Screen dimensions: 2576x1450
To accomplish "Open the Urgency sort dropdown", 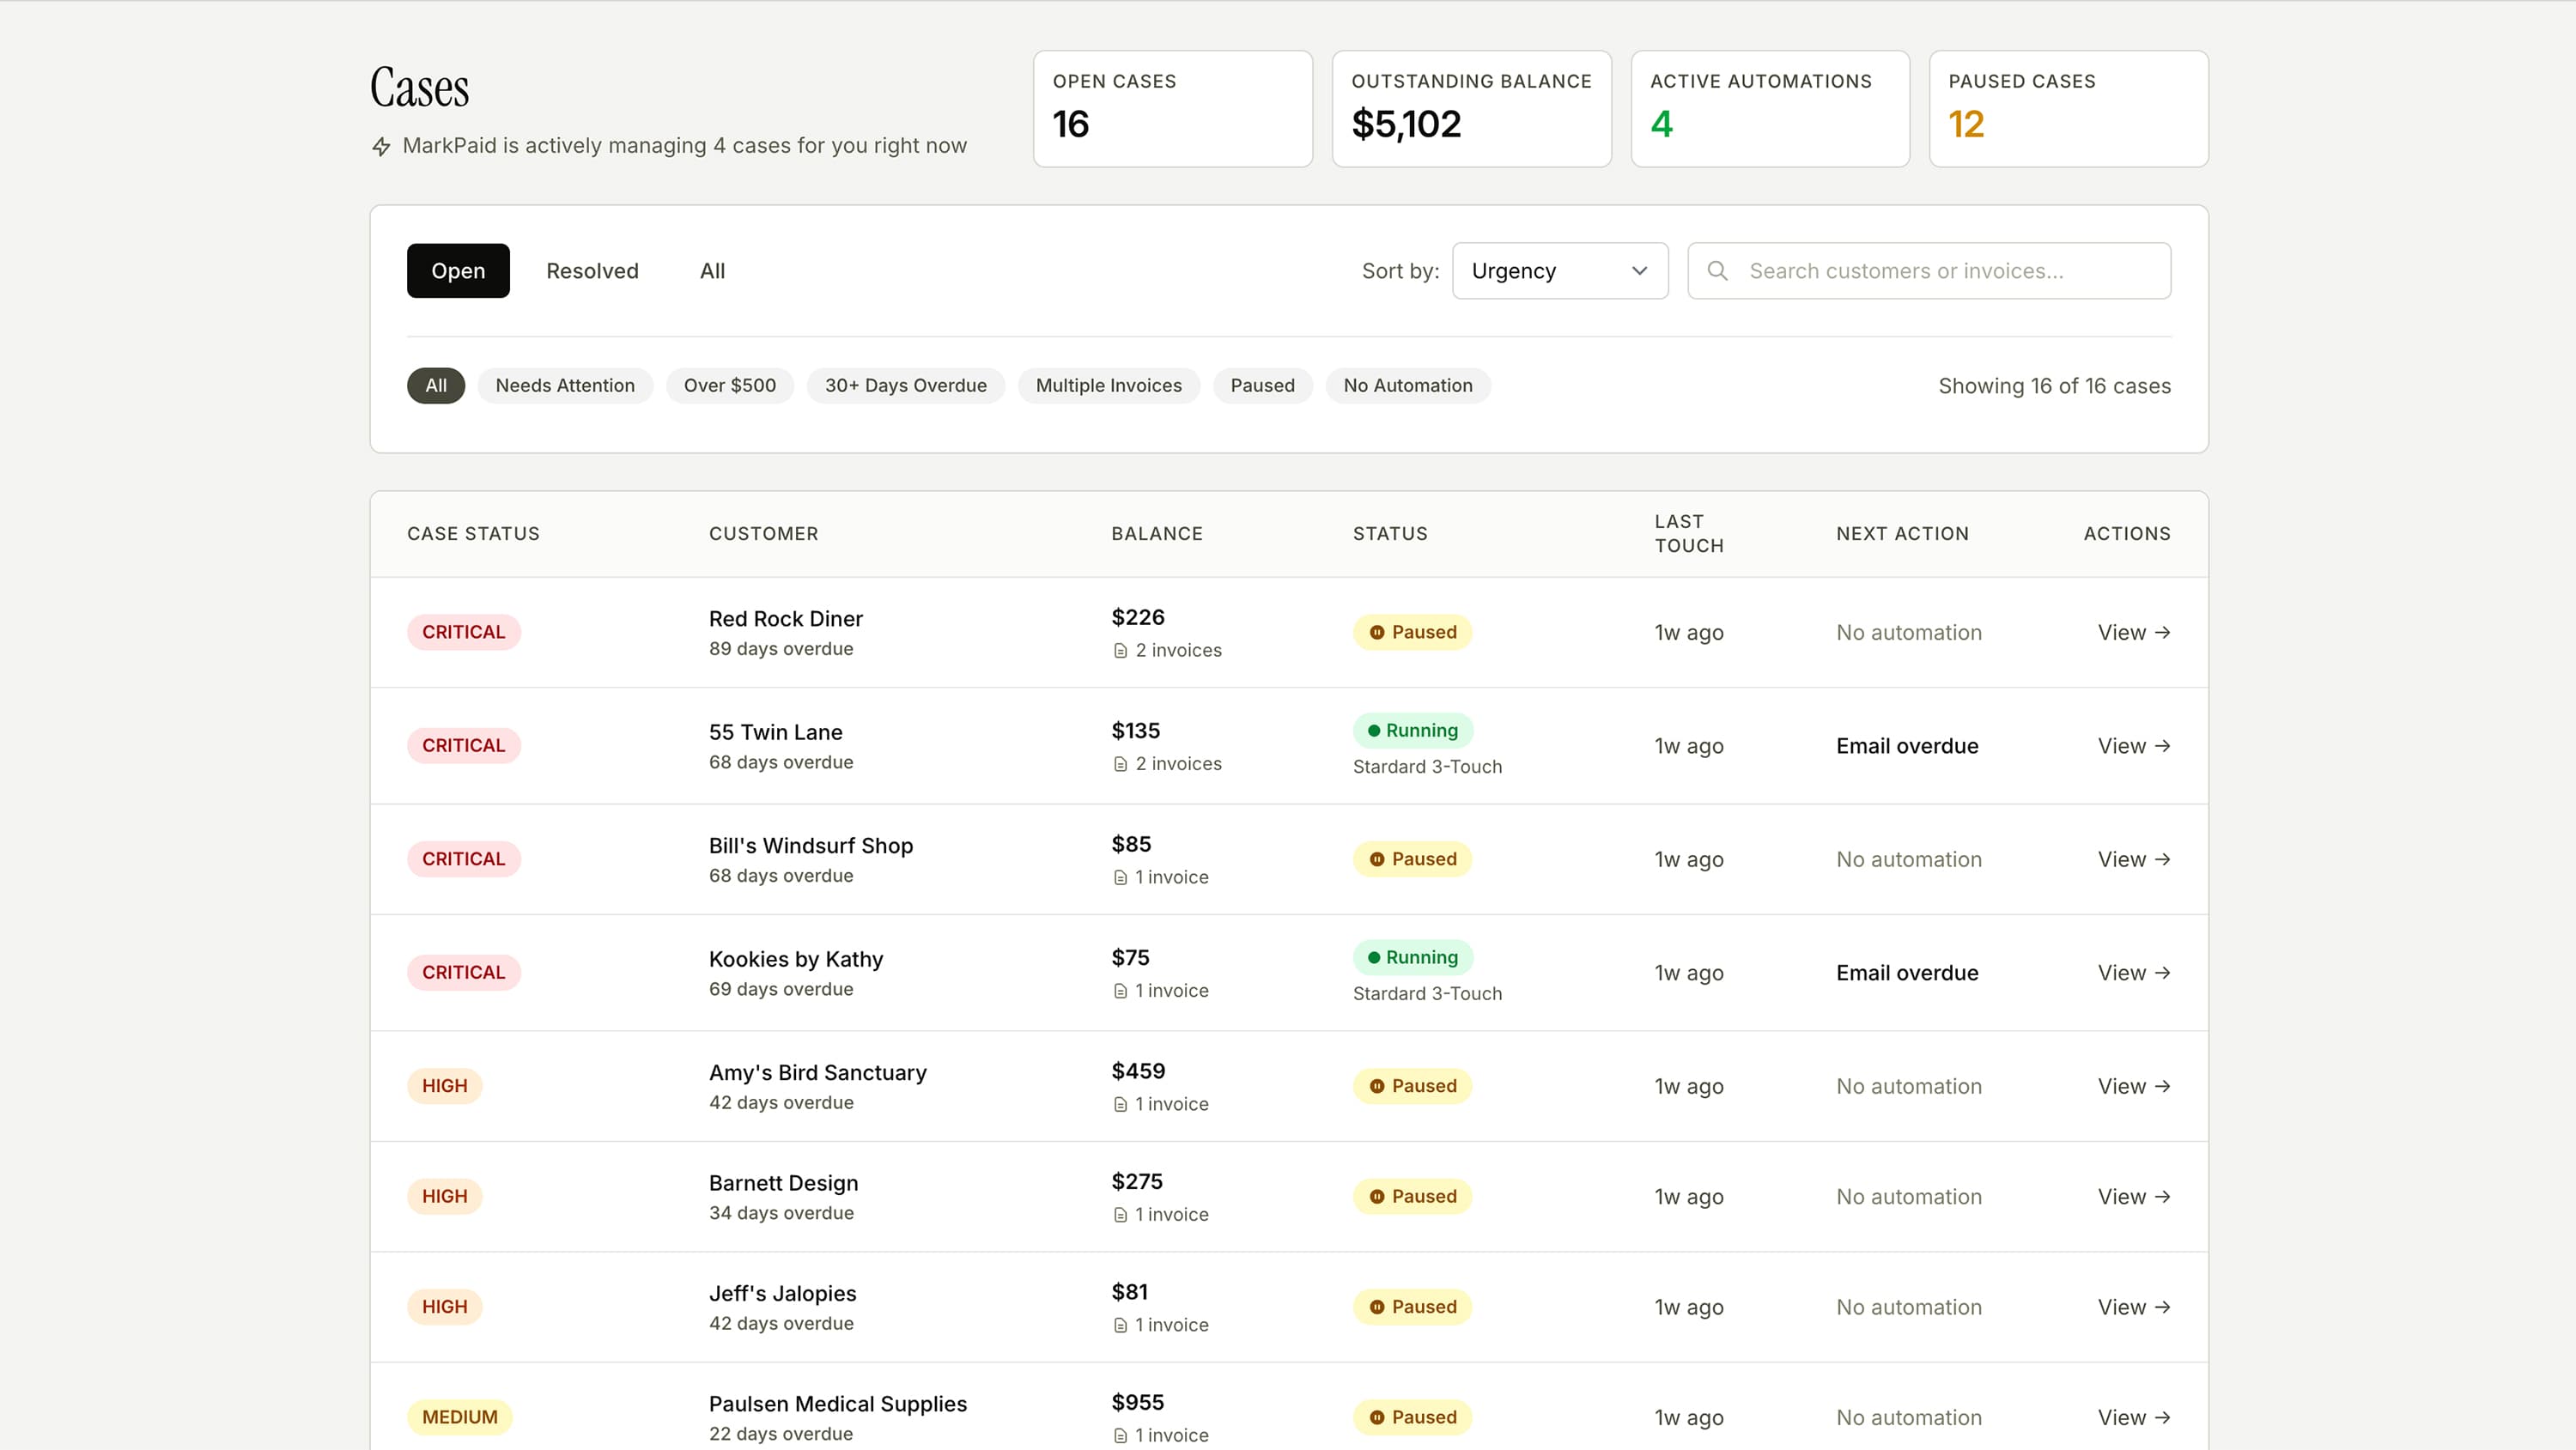I will click(x=1559, y=271).
